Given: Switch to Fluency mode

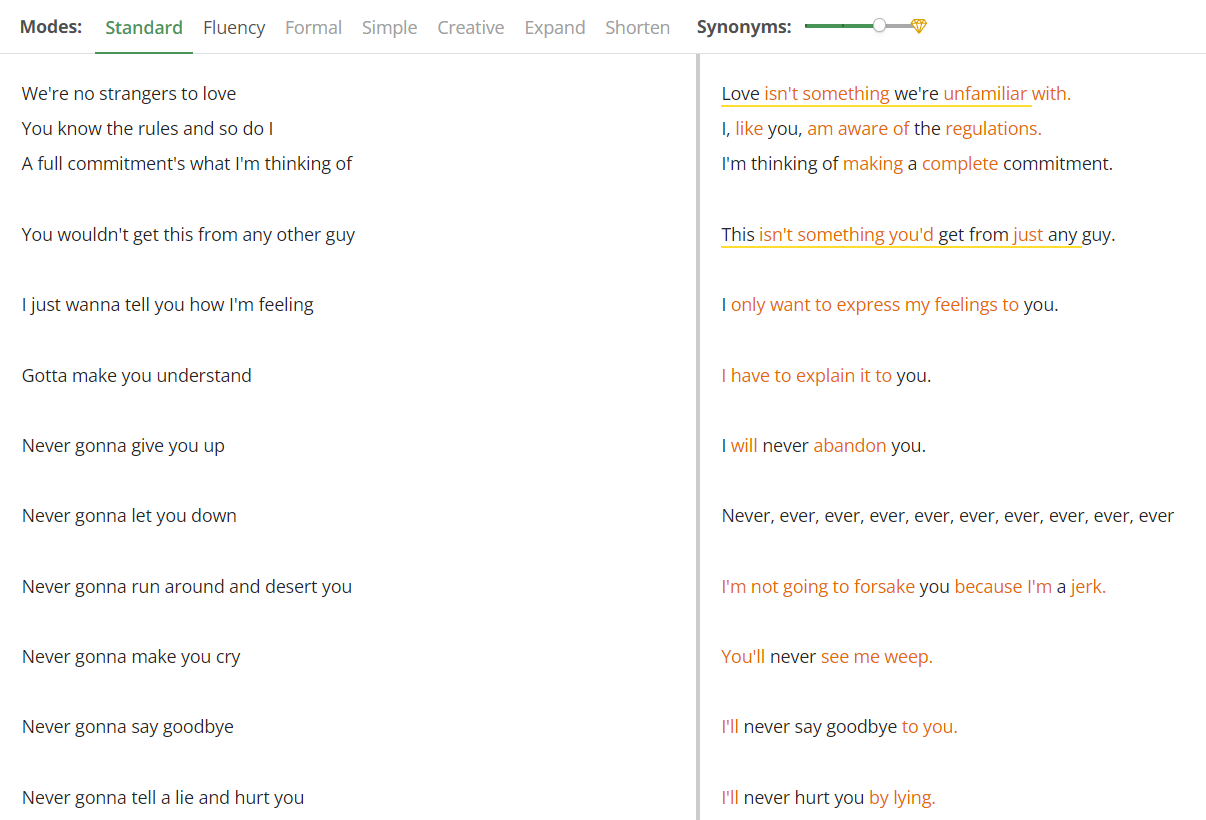Looking at the screenshot, I should pyautogui.click(x=234, y=27).
